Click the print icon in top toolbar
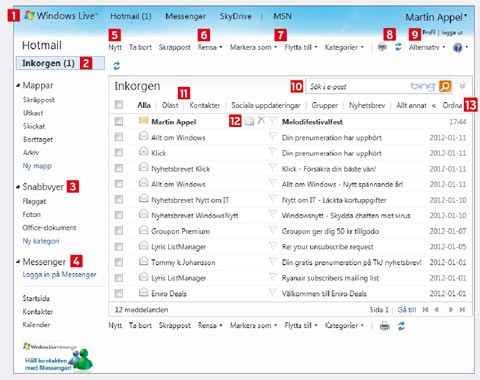Image resolution: width=480 pixels, height=380 pixels. click(x=382, y=47)
